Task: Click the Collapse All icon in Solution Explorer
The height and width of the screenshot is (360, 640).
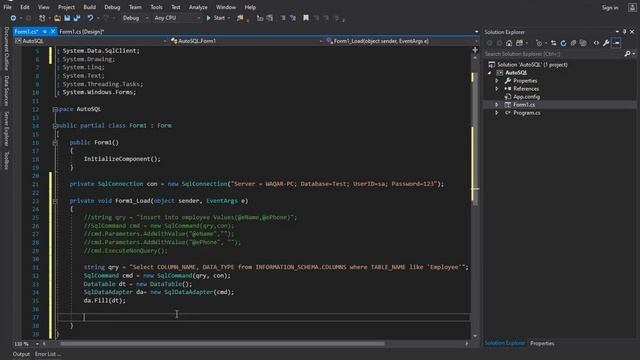Action: 573,43
